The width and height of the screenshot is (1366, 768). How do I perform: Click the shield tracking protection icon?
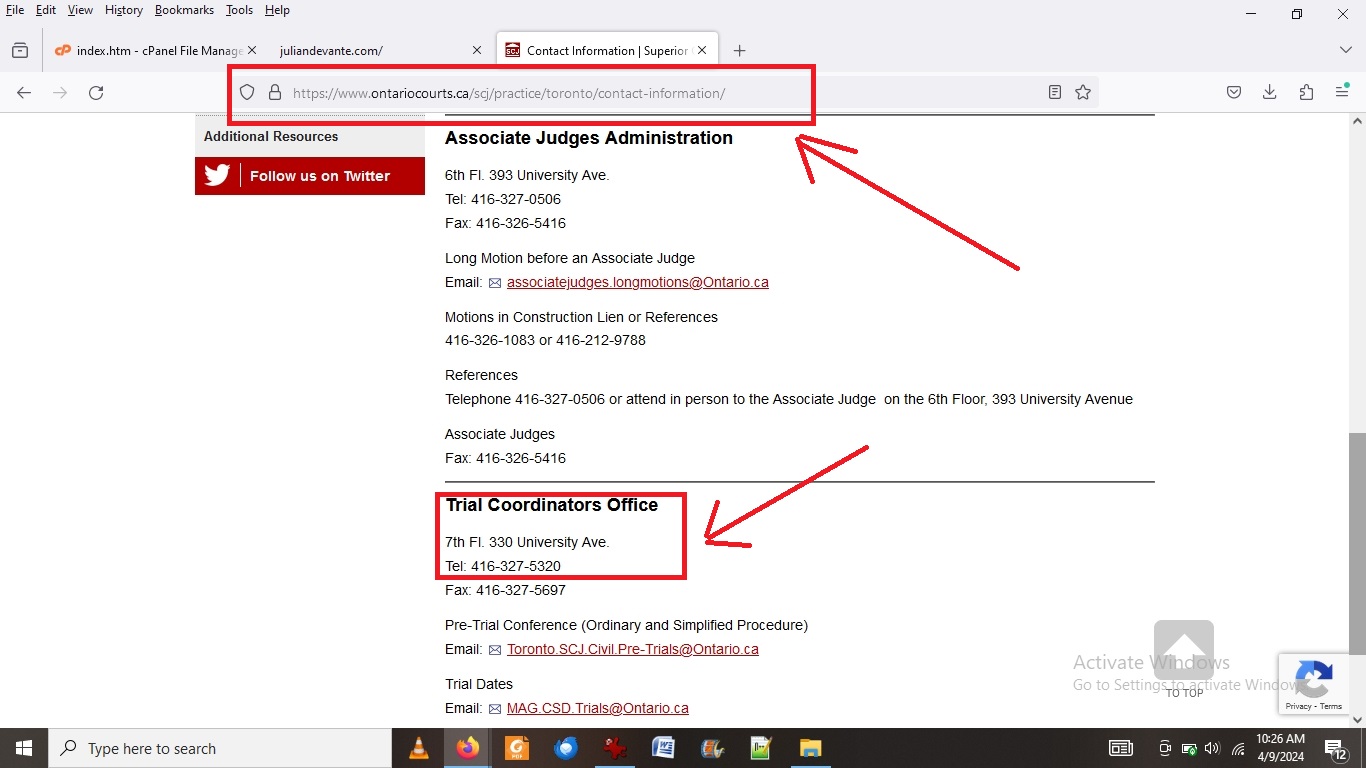[x=247, y=93]
